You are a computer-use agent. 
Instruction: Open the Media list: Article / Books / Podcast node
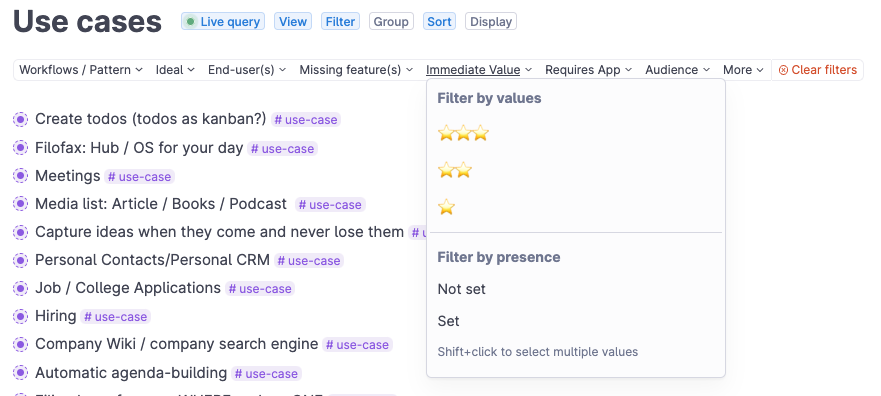(161, 204)
